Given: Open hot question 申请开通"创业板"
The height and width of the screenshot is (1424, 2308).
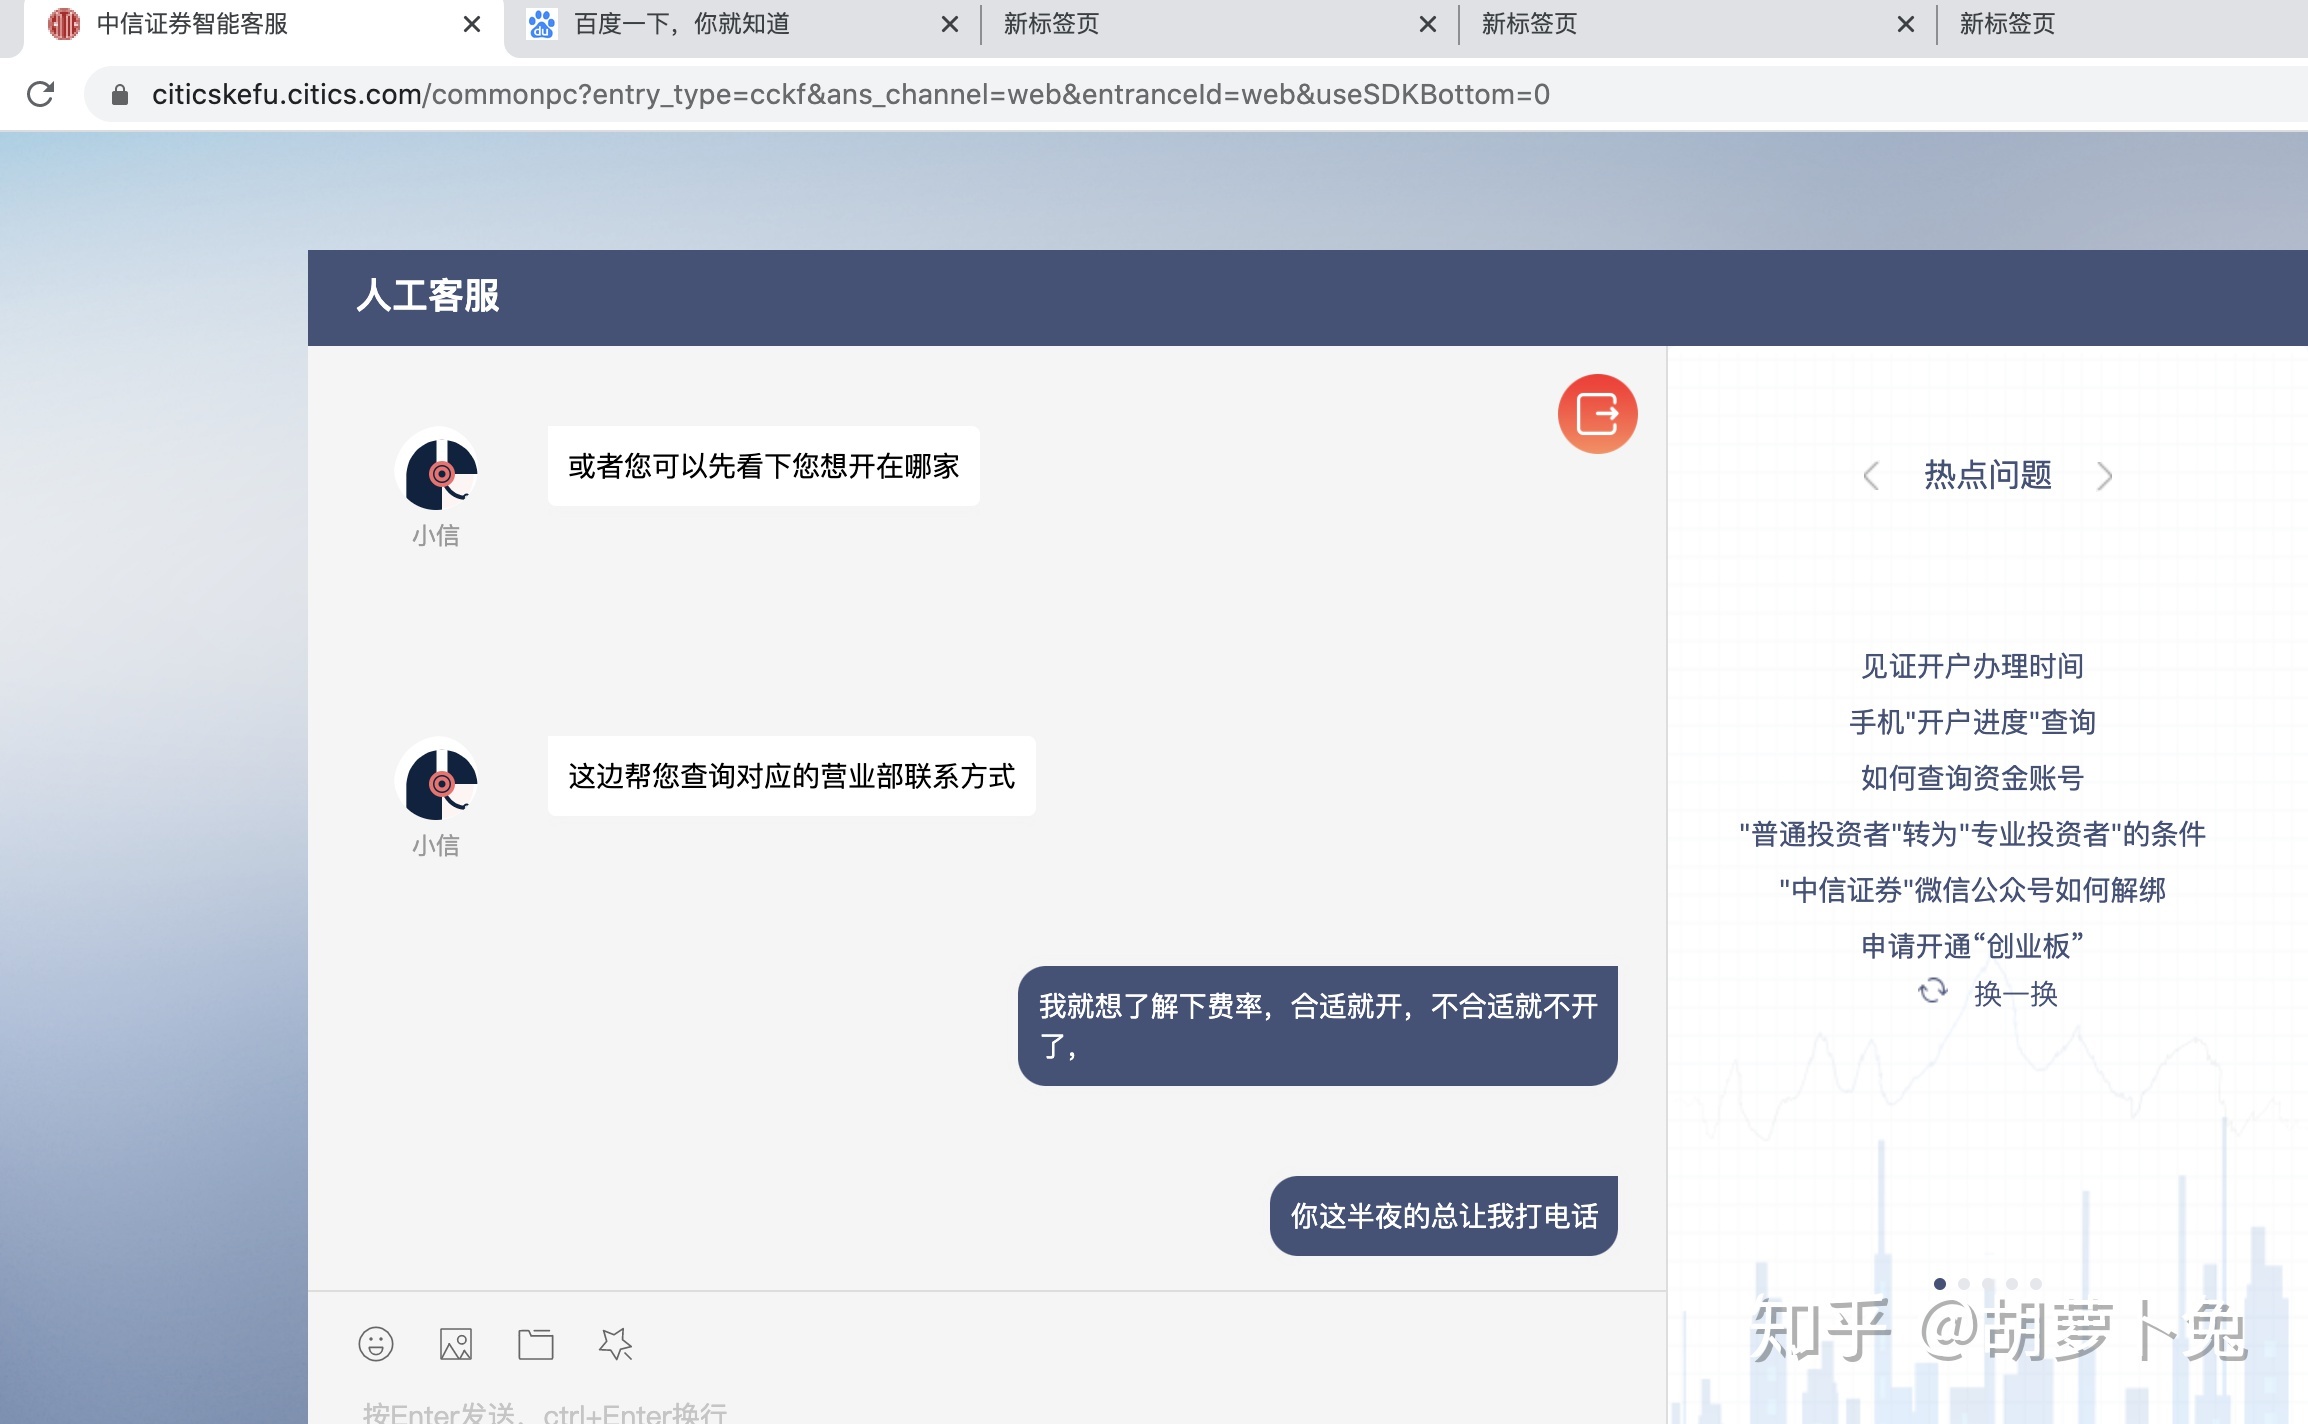Looking at the screenshot, I should tap(1972, 946).
